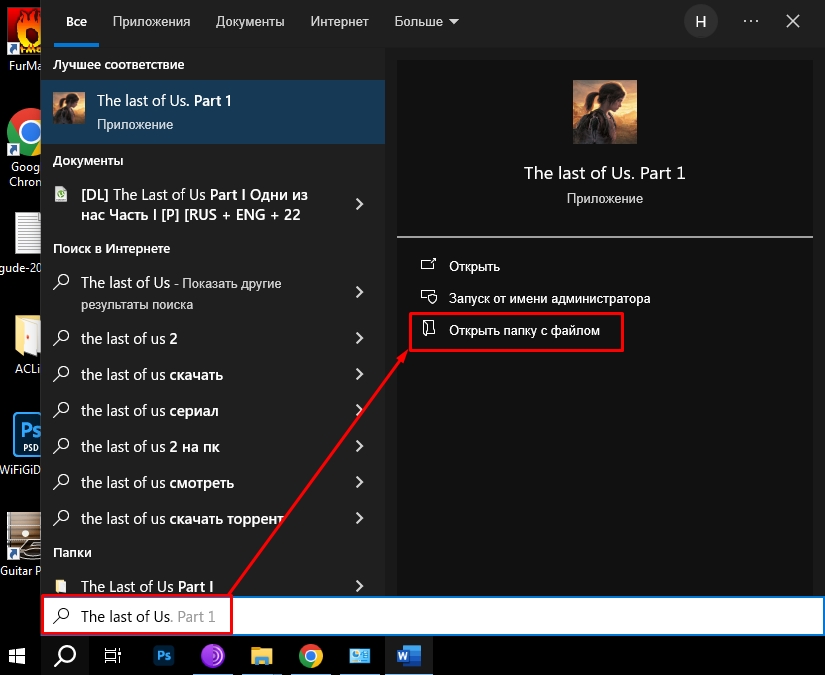Click the taskbar search magnifier icon
825x675 pixels.
click(65, 656)
